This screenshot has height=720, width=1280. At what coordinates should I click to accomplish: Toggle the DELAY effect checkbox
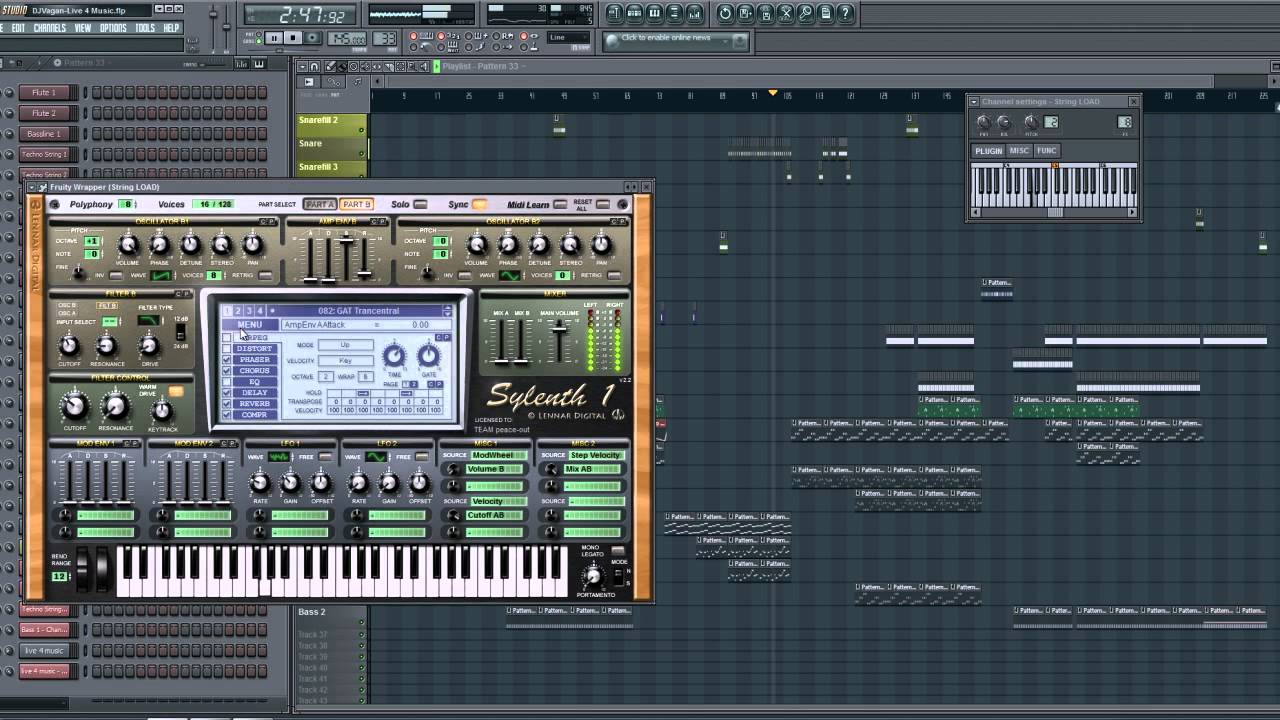[x=227, y=393]
